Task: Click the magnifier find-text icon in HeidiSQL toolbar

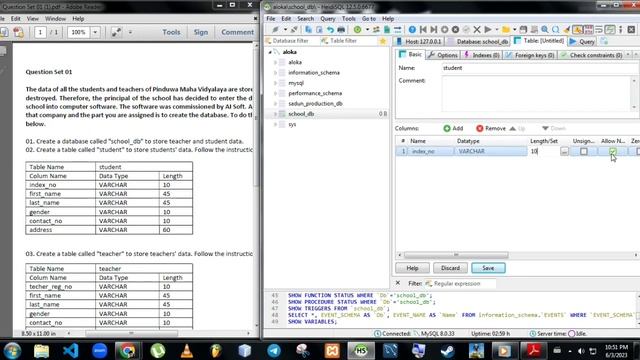Action: point(545,29)
